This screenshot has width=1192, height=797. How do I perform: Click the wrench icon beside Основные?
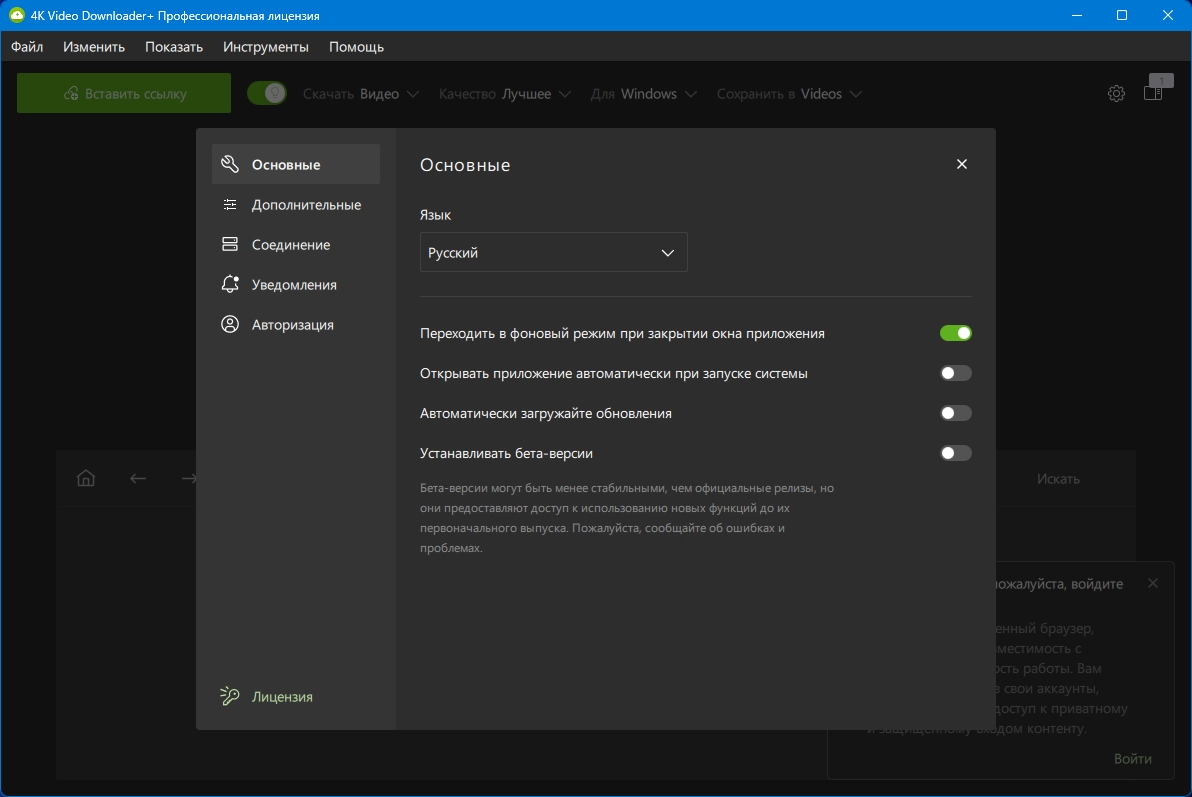(x=230, y=164)
